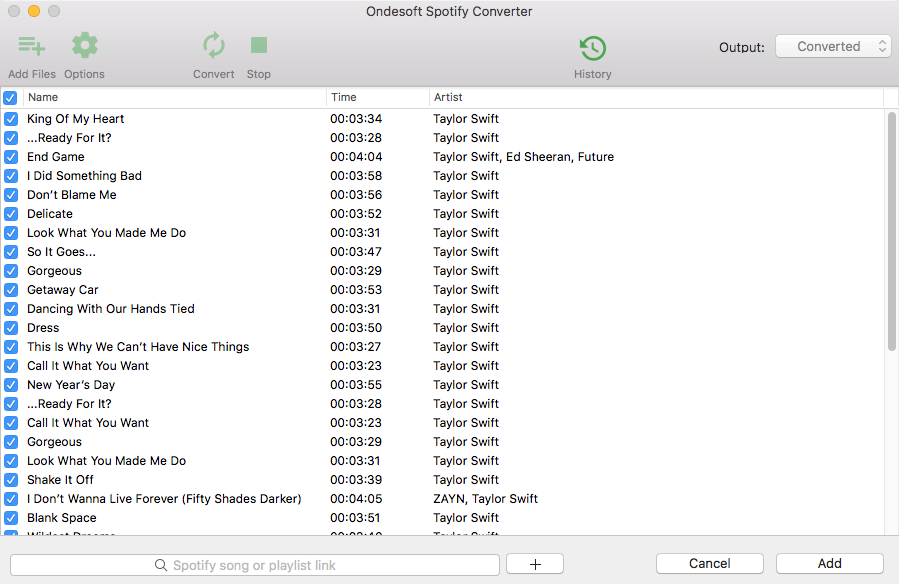Click the Add Files toolbar icon
The width and height of the screenshot is (899, 584).
point(32,46)
